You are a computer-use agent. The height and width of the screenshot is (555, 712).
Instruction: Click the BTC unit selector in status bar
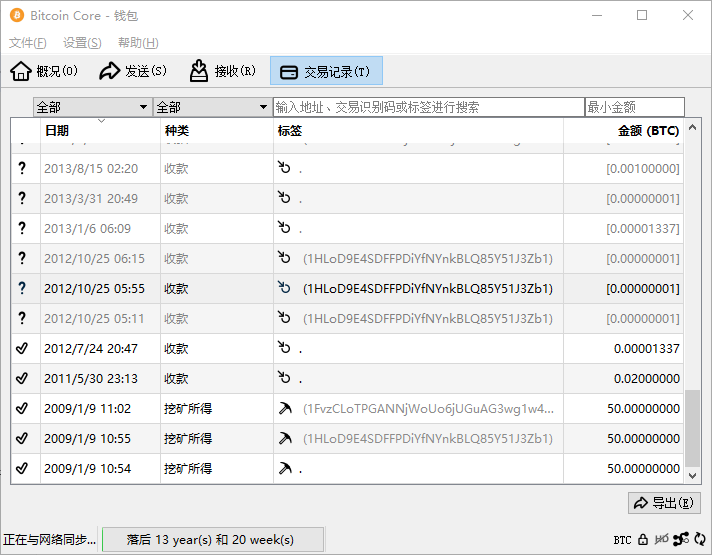[x=622, y=540]
